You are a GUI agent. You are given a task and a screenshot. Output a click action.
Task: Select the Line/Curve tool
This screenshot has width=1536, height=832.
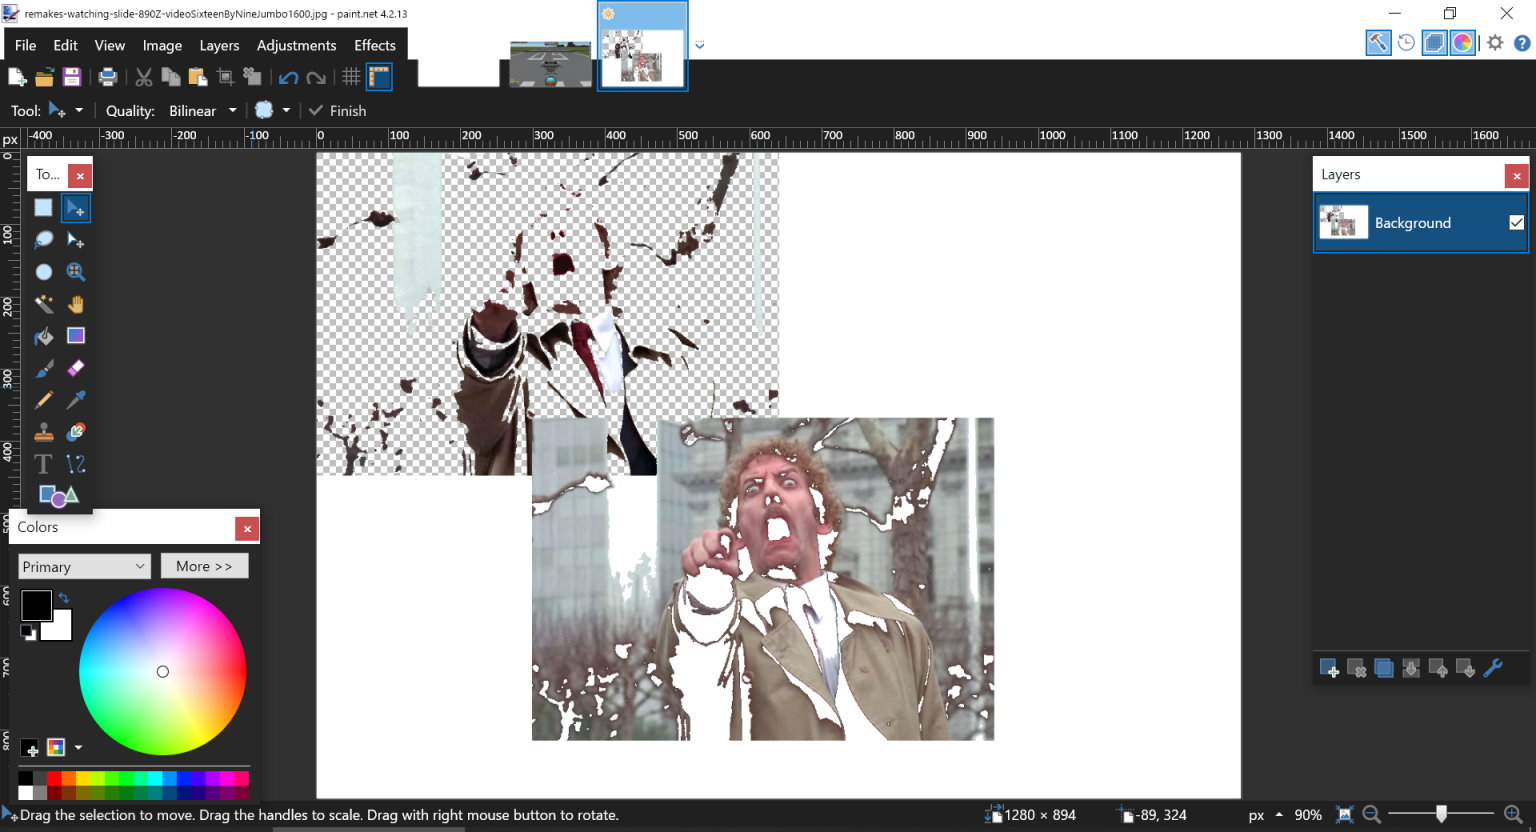[75, 464]
